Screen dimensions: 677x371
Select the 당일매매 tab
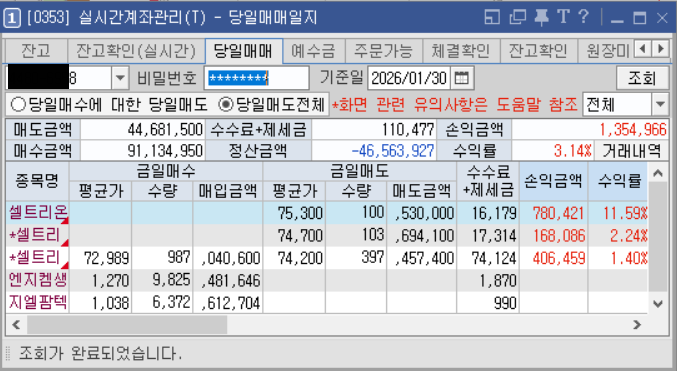244,51
